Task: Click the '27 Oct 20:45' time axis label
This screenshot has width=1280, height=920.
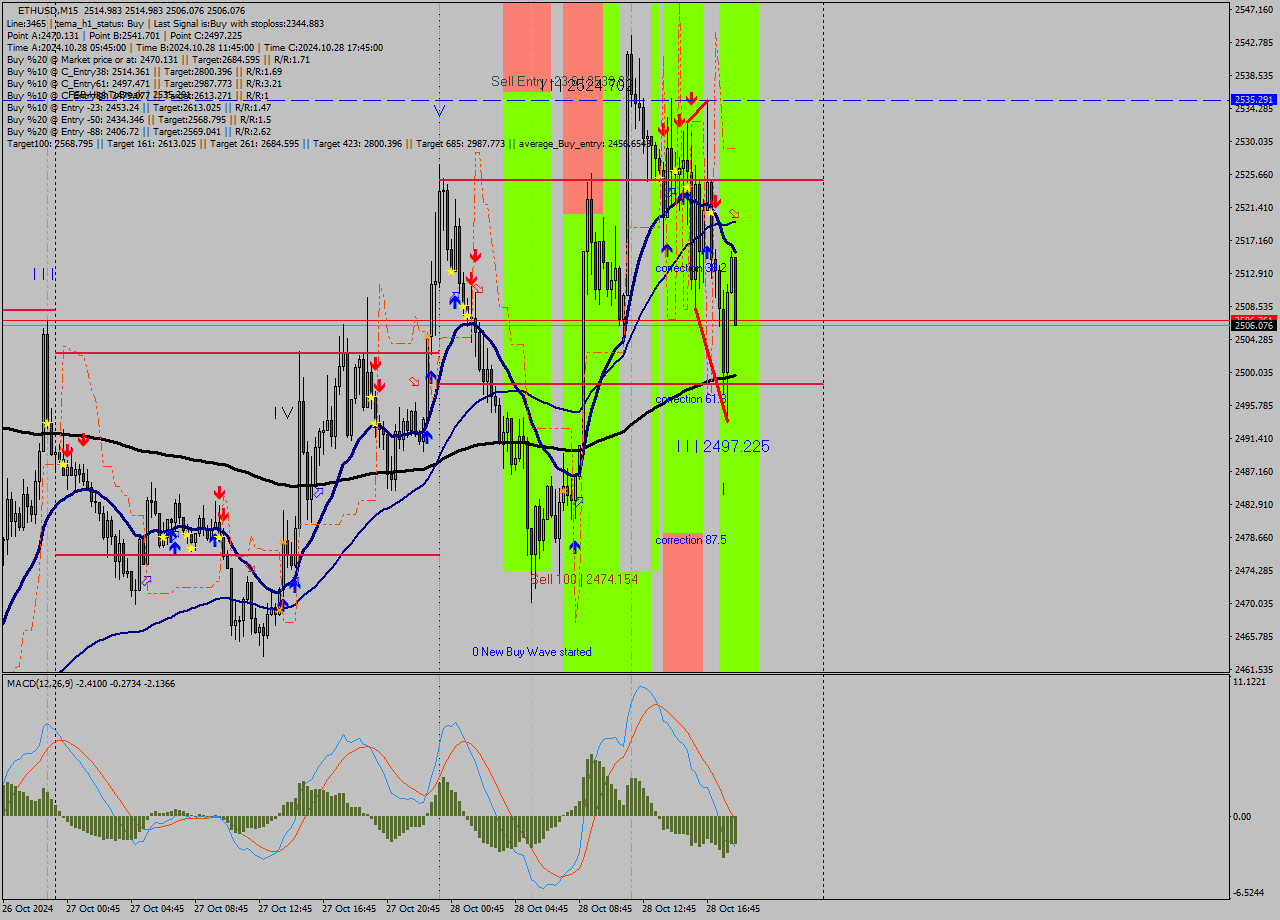Action: (413, 909)
